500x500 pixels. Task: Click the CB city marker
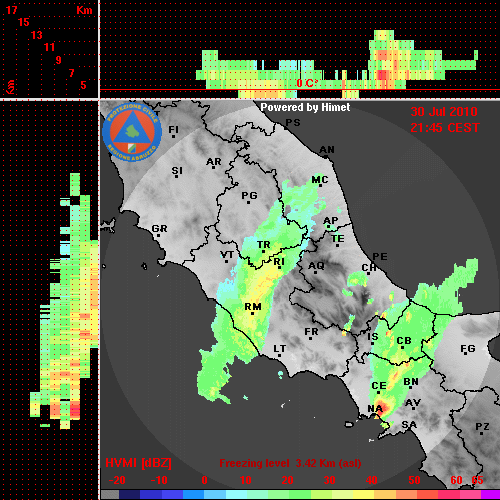tap(403, 347)
